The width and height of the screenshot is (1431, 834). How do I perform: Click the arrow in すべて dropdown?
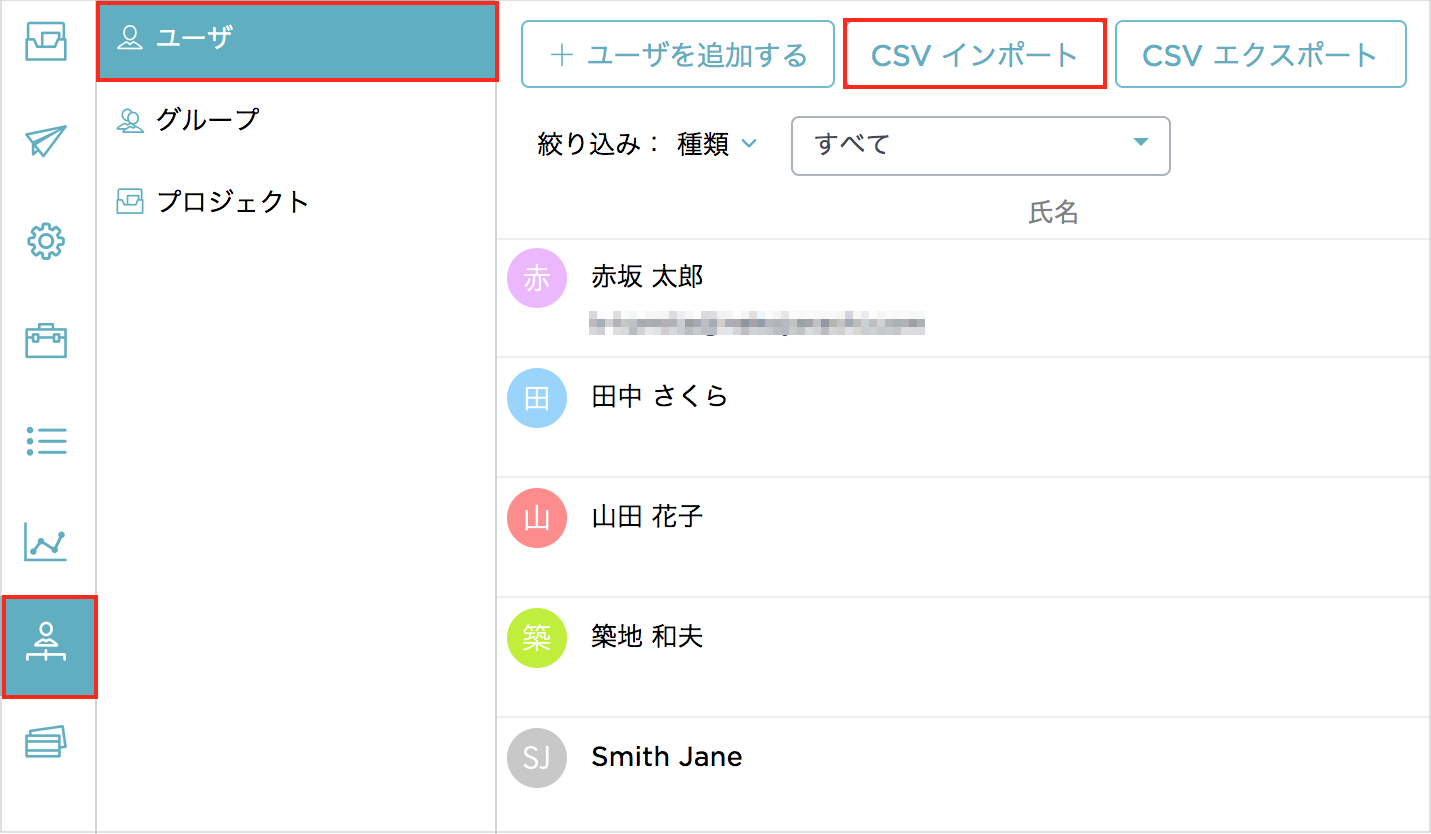pos(1141,144)
